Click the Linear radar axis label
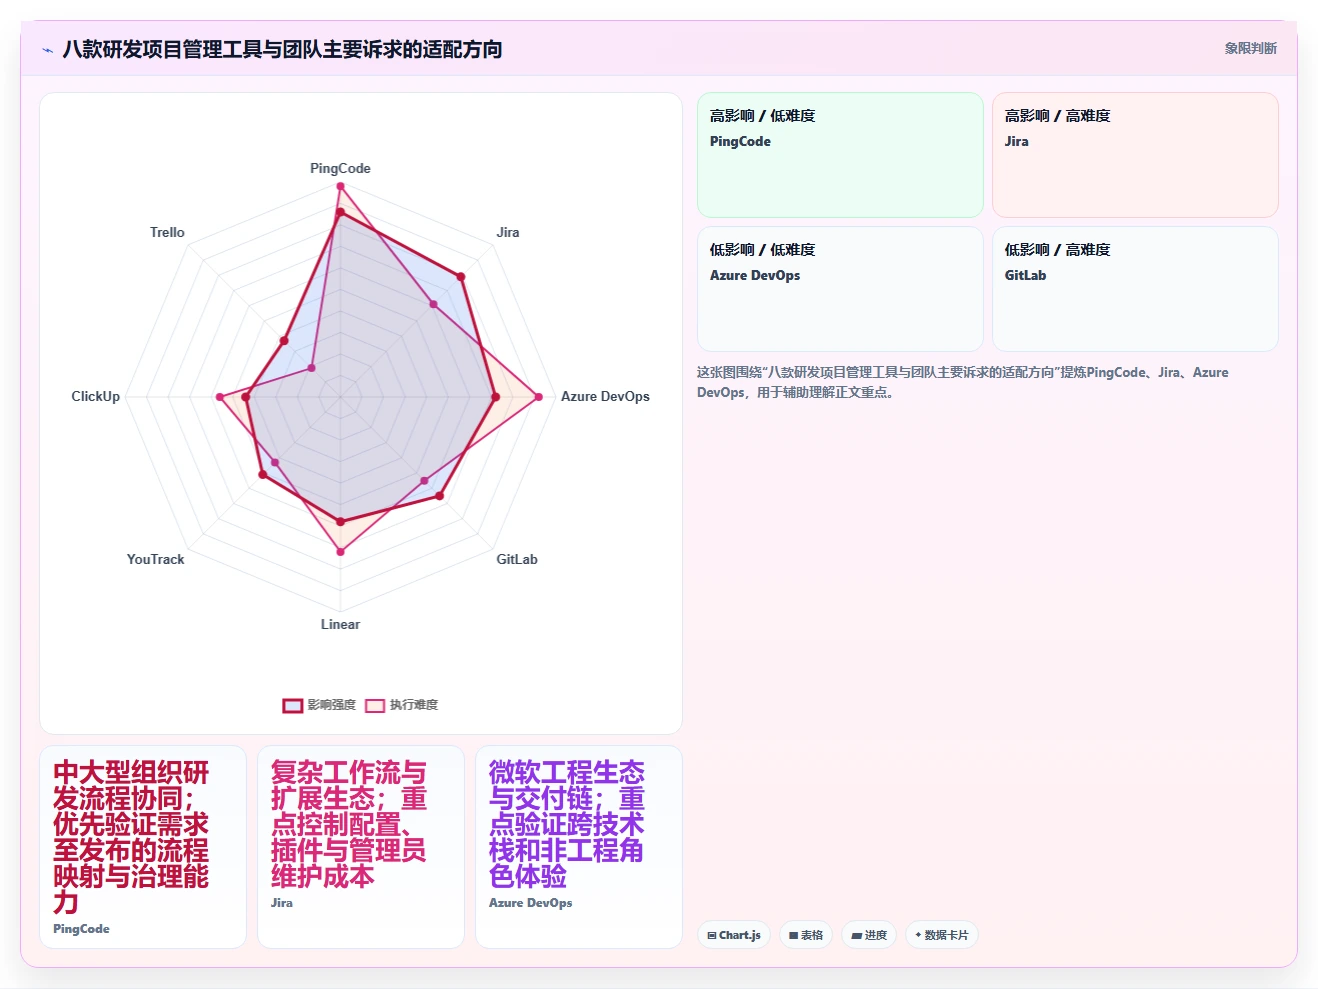This screenshot has width=1318, height=989. (x=340, y=624)
